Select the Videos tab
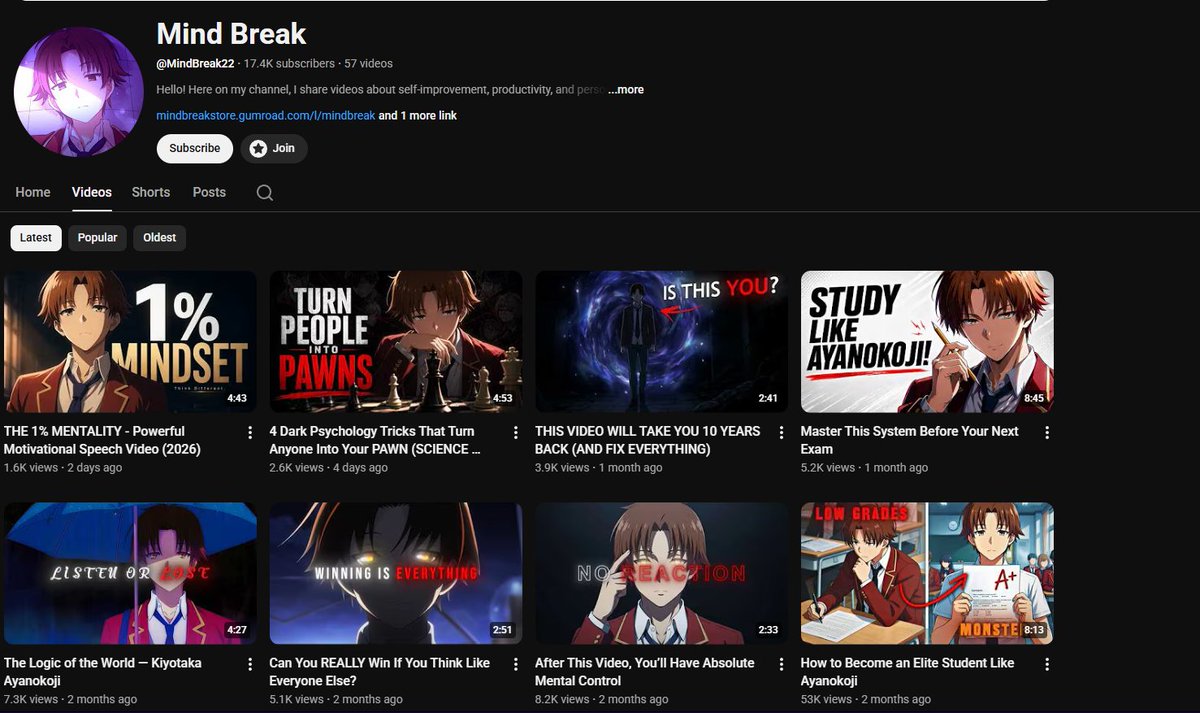Viewport: 1200px width, 713px height. (x=92, y=192)
